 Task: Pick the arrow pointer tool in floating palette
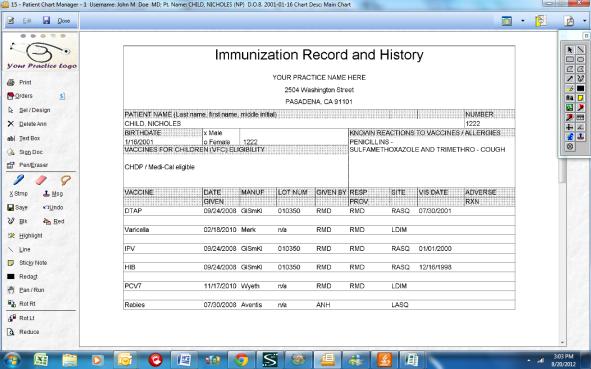click(570, 50)
